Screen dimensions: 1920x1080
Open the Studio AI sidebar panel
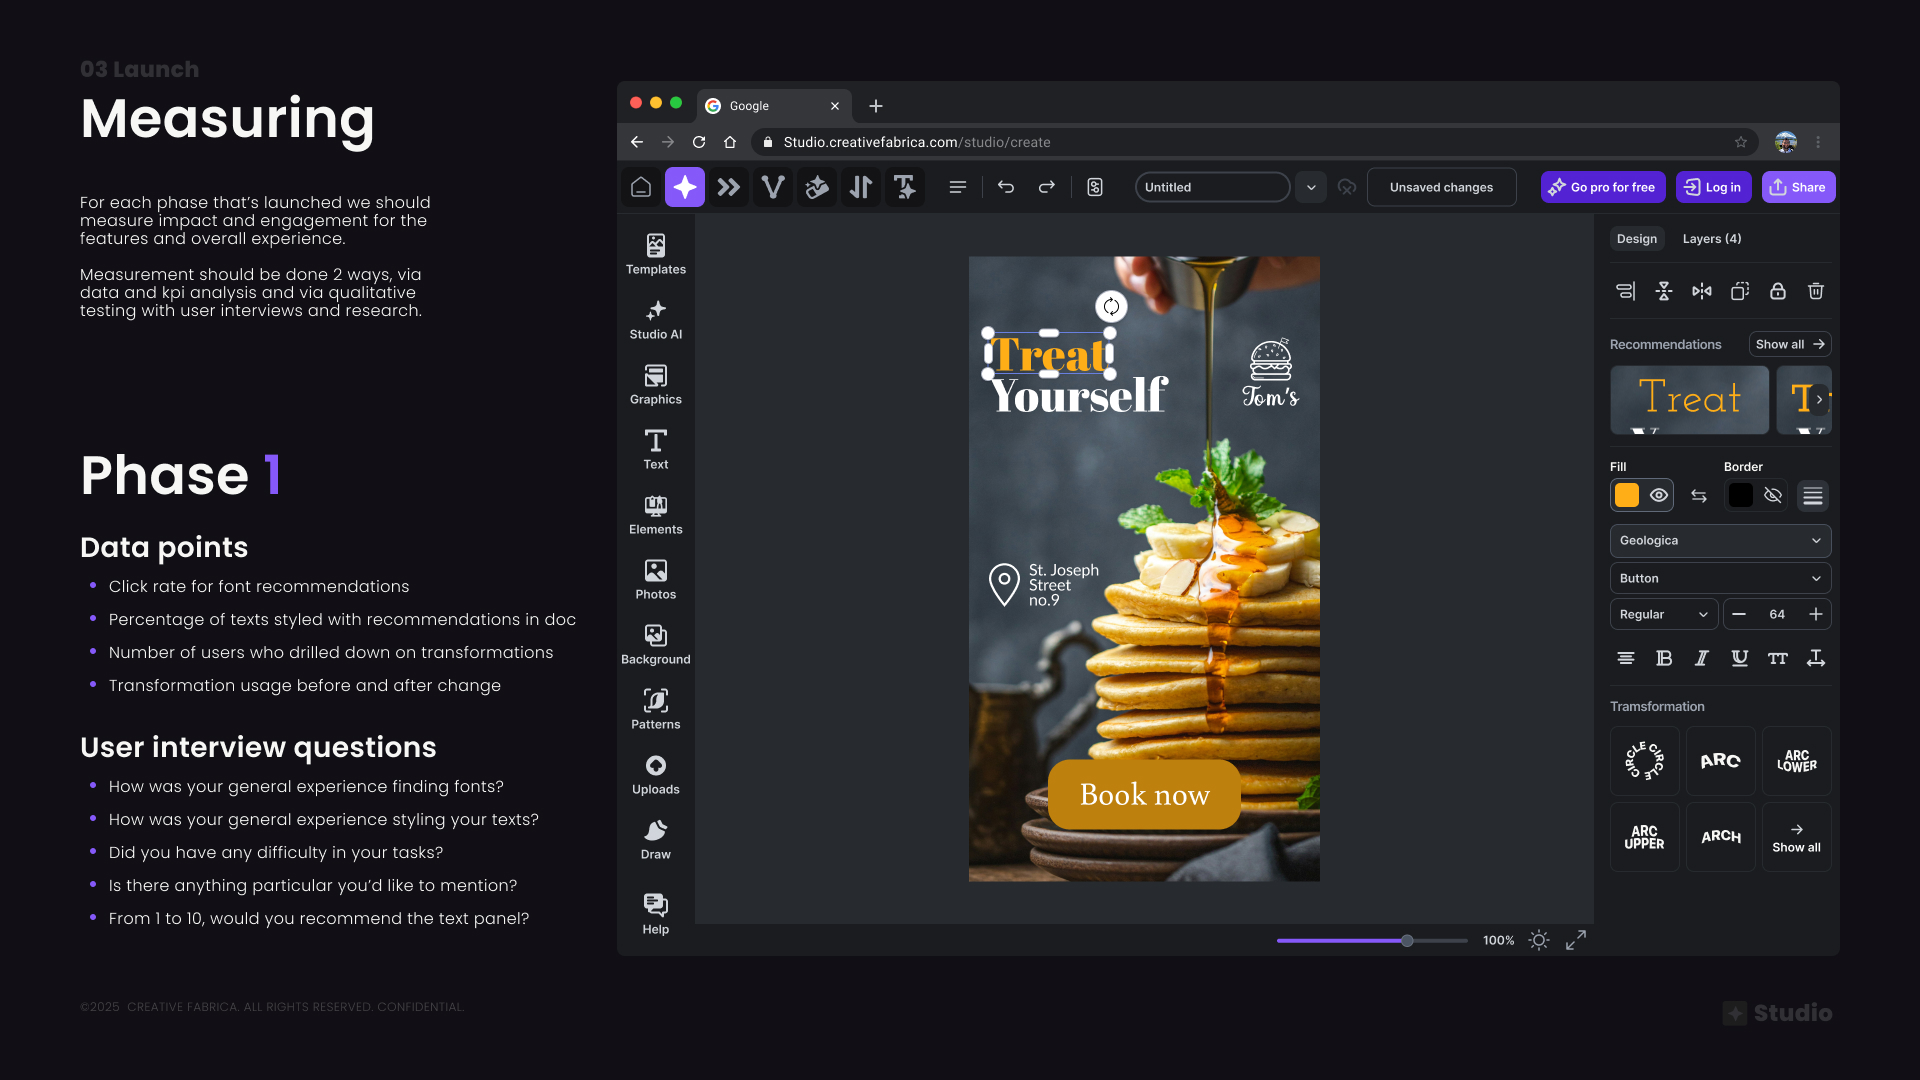point(655,320)
